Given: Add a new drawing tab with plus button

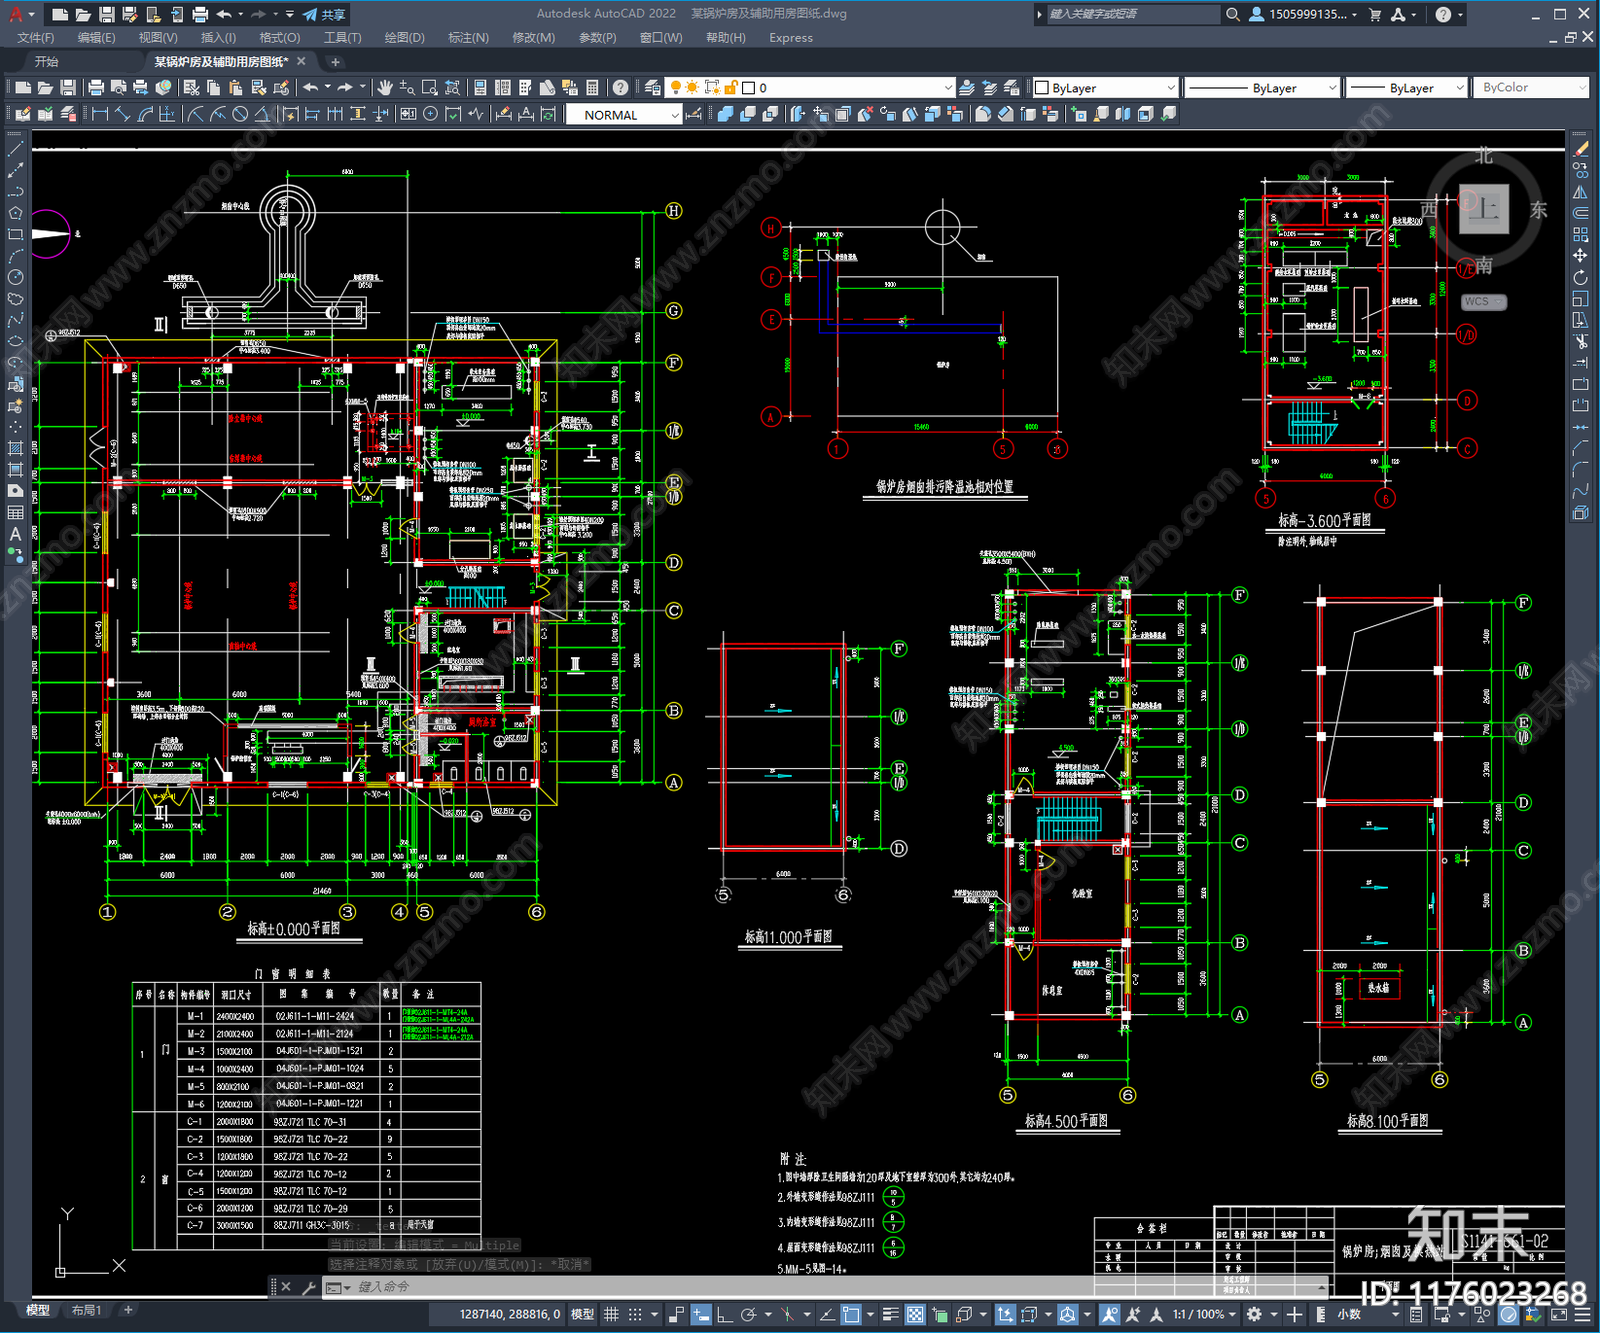Looking at the screenshot, I should 336,62.
